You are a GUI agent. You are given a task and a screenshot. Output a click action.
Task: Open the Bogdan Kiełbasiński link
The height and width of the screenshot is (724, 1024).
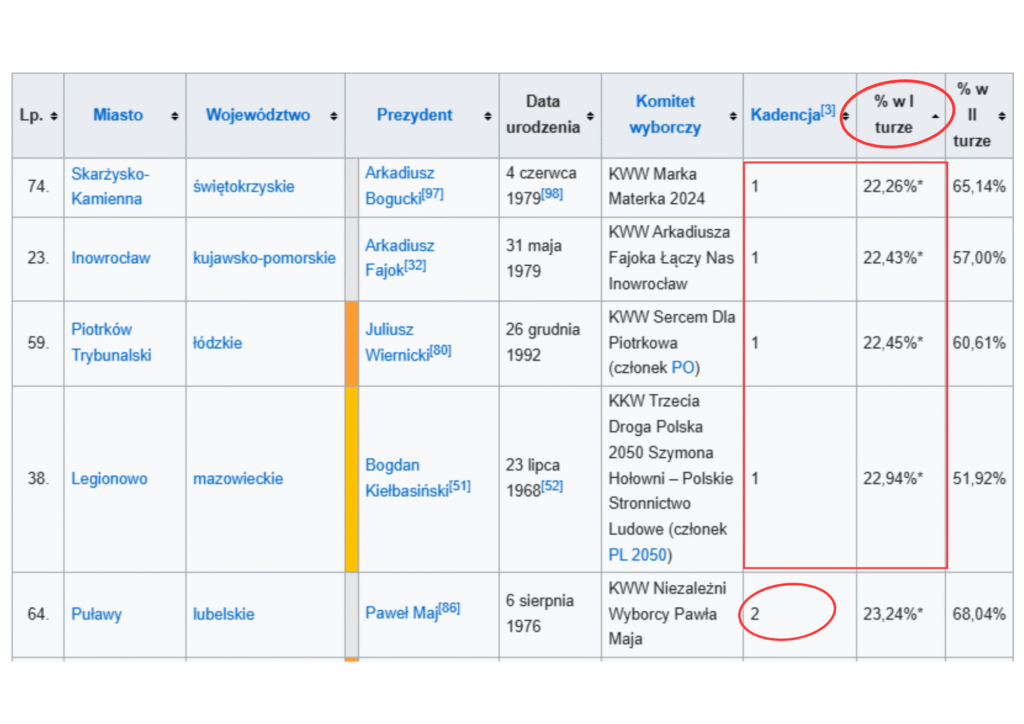pyautogui.click(x=407, y=478)
